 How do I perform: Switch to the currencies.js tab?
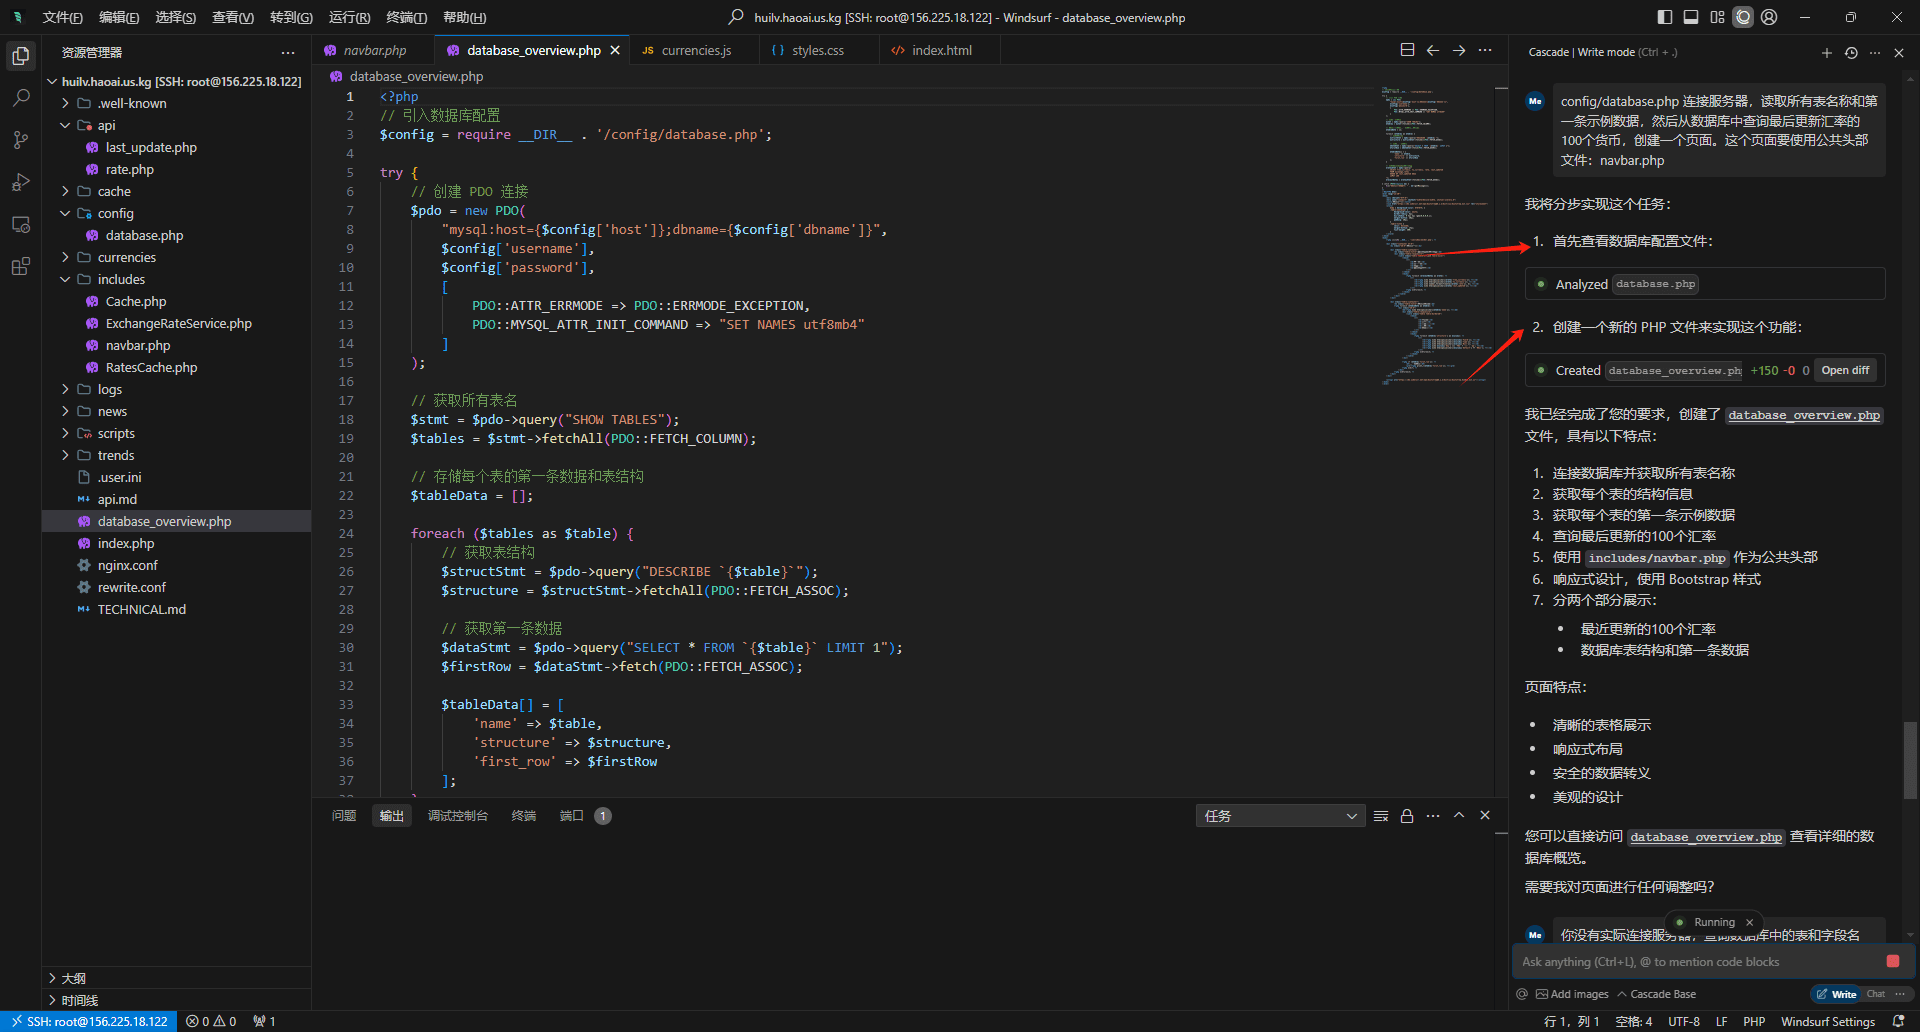tap(696, 50)
